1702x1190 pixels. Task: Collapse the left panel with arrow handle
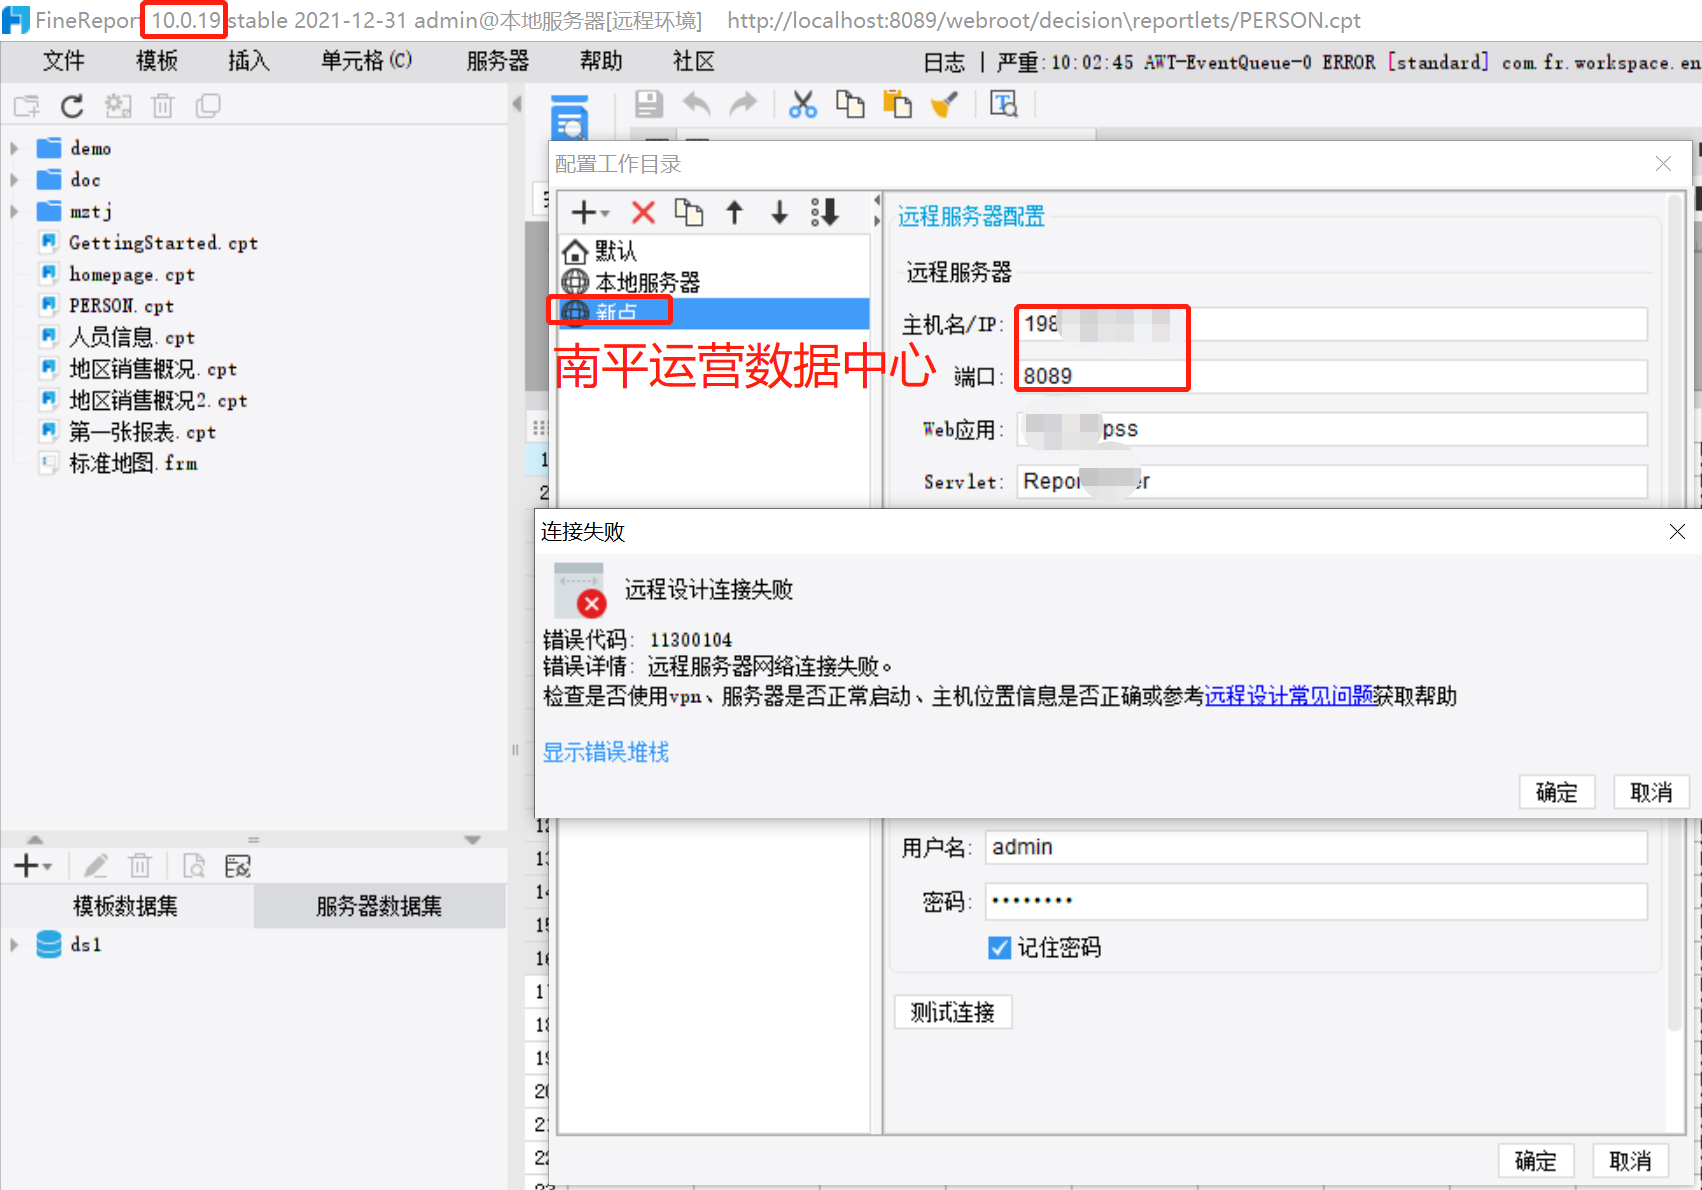click(x=517, y=104)
